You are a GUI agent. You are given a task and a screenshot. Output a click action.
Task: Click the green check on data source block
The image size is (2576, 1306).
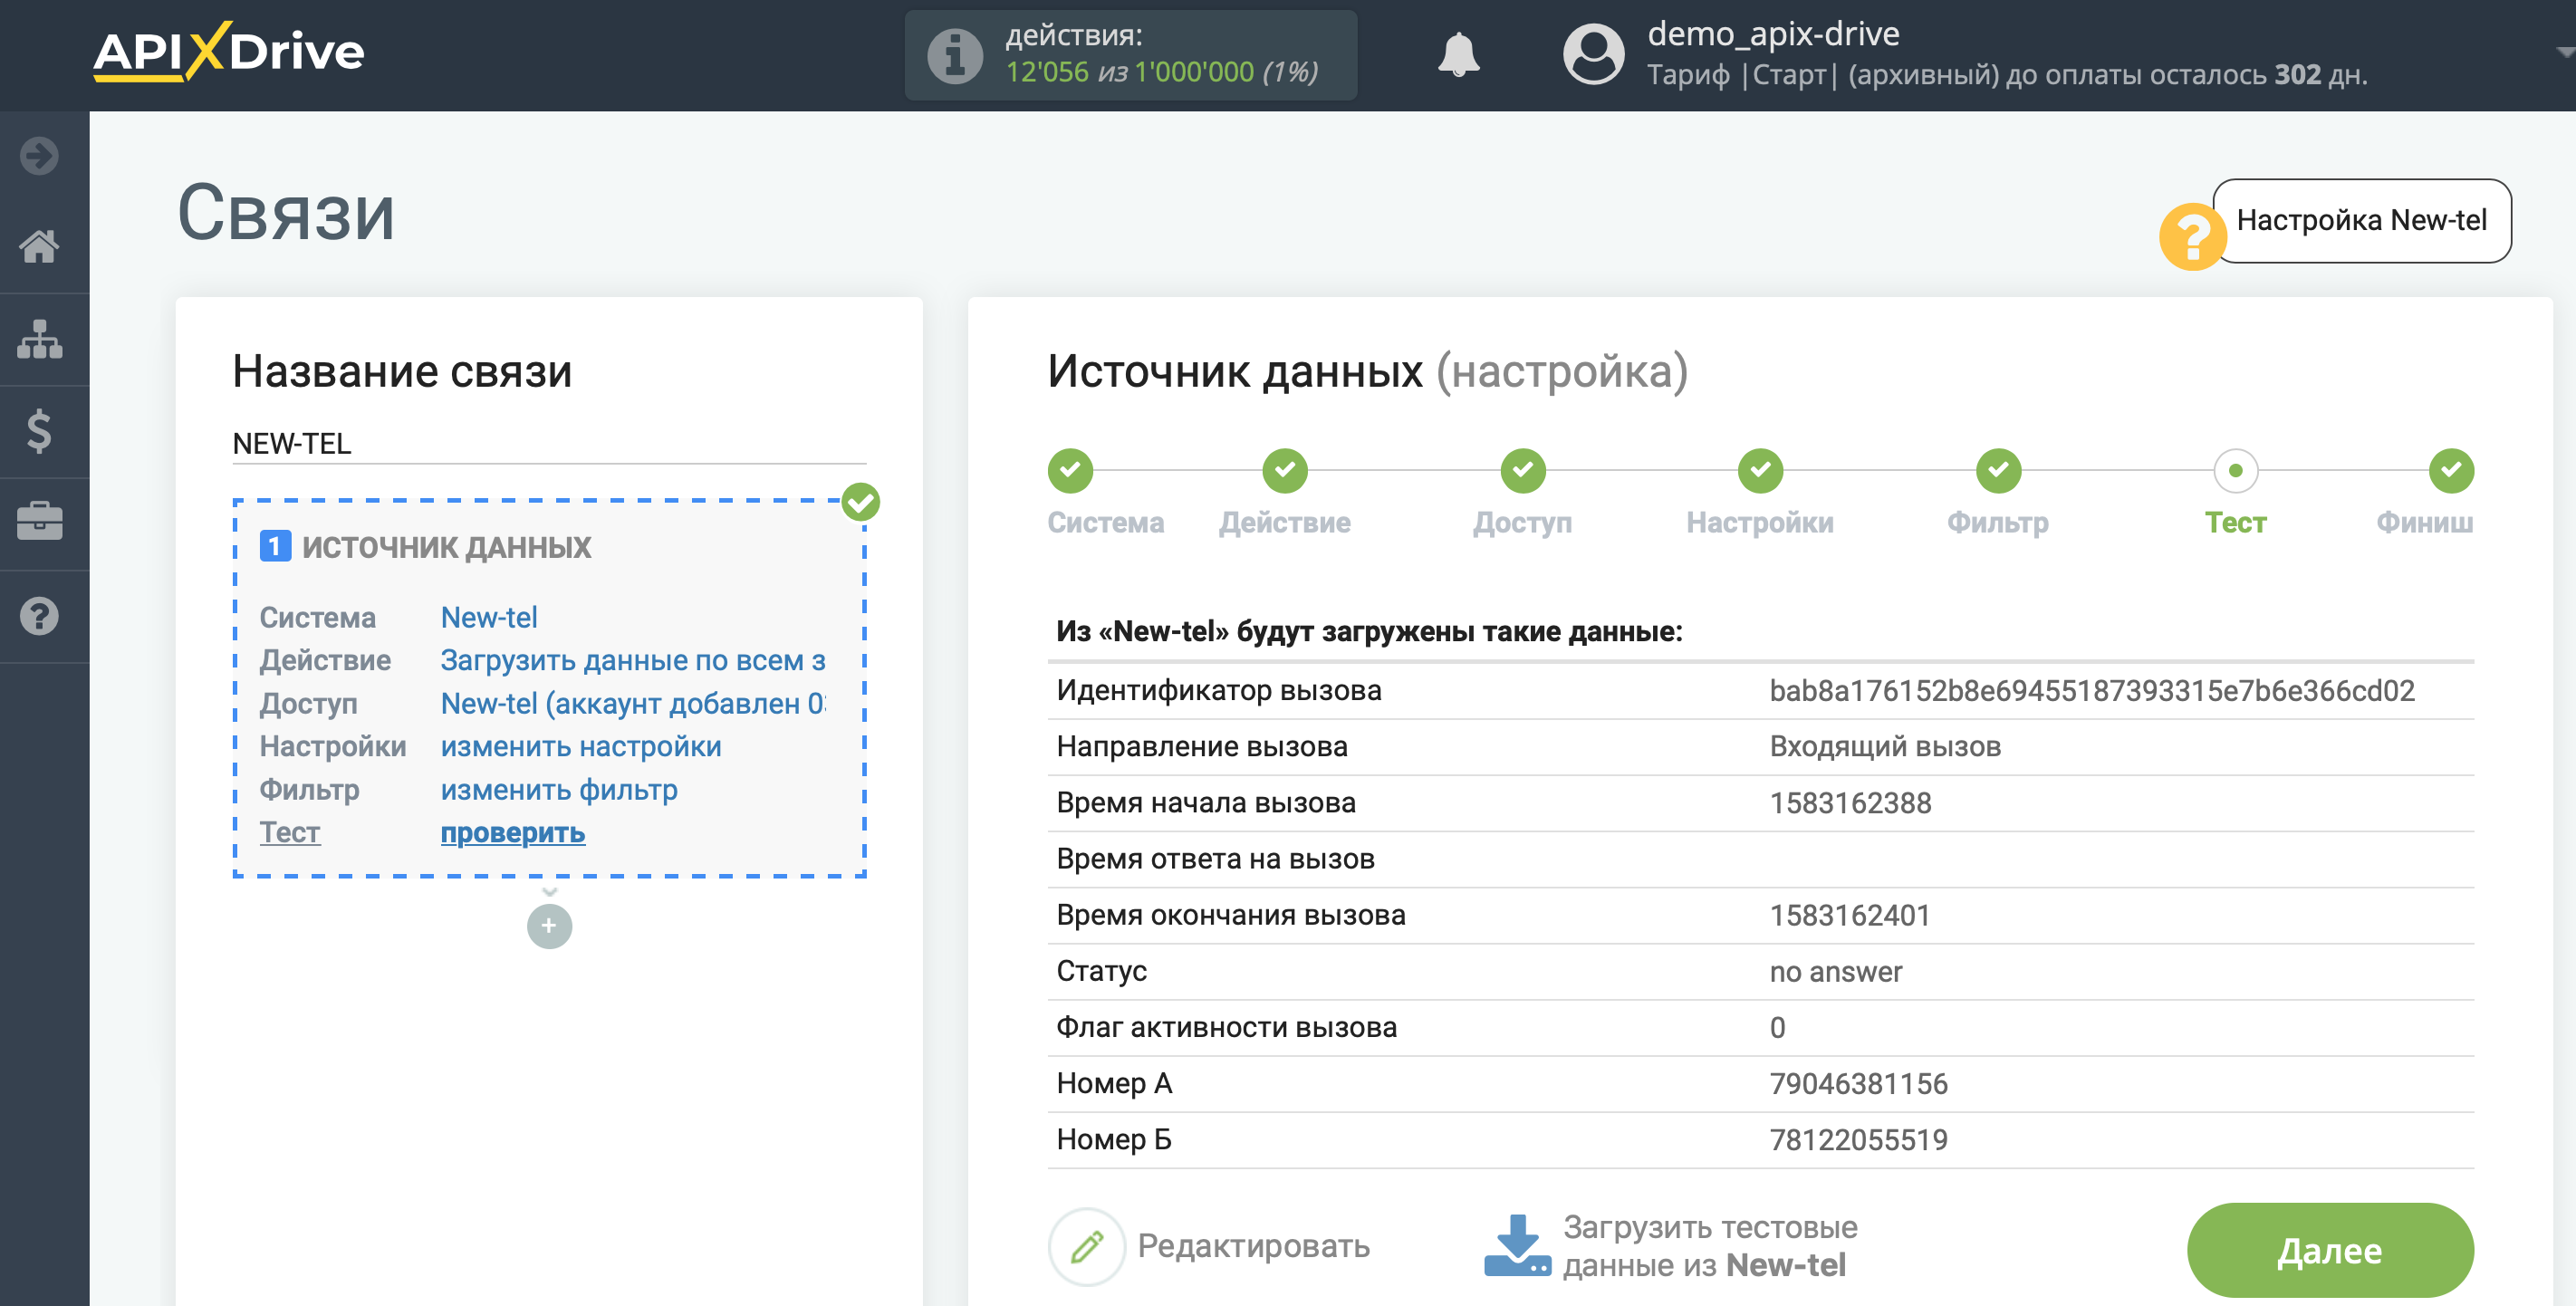[860, 502]
